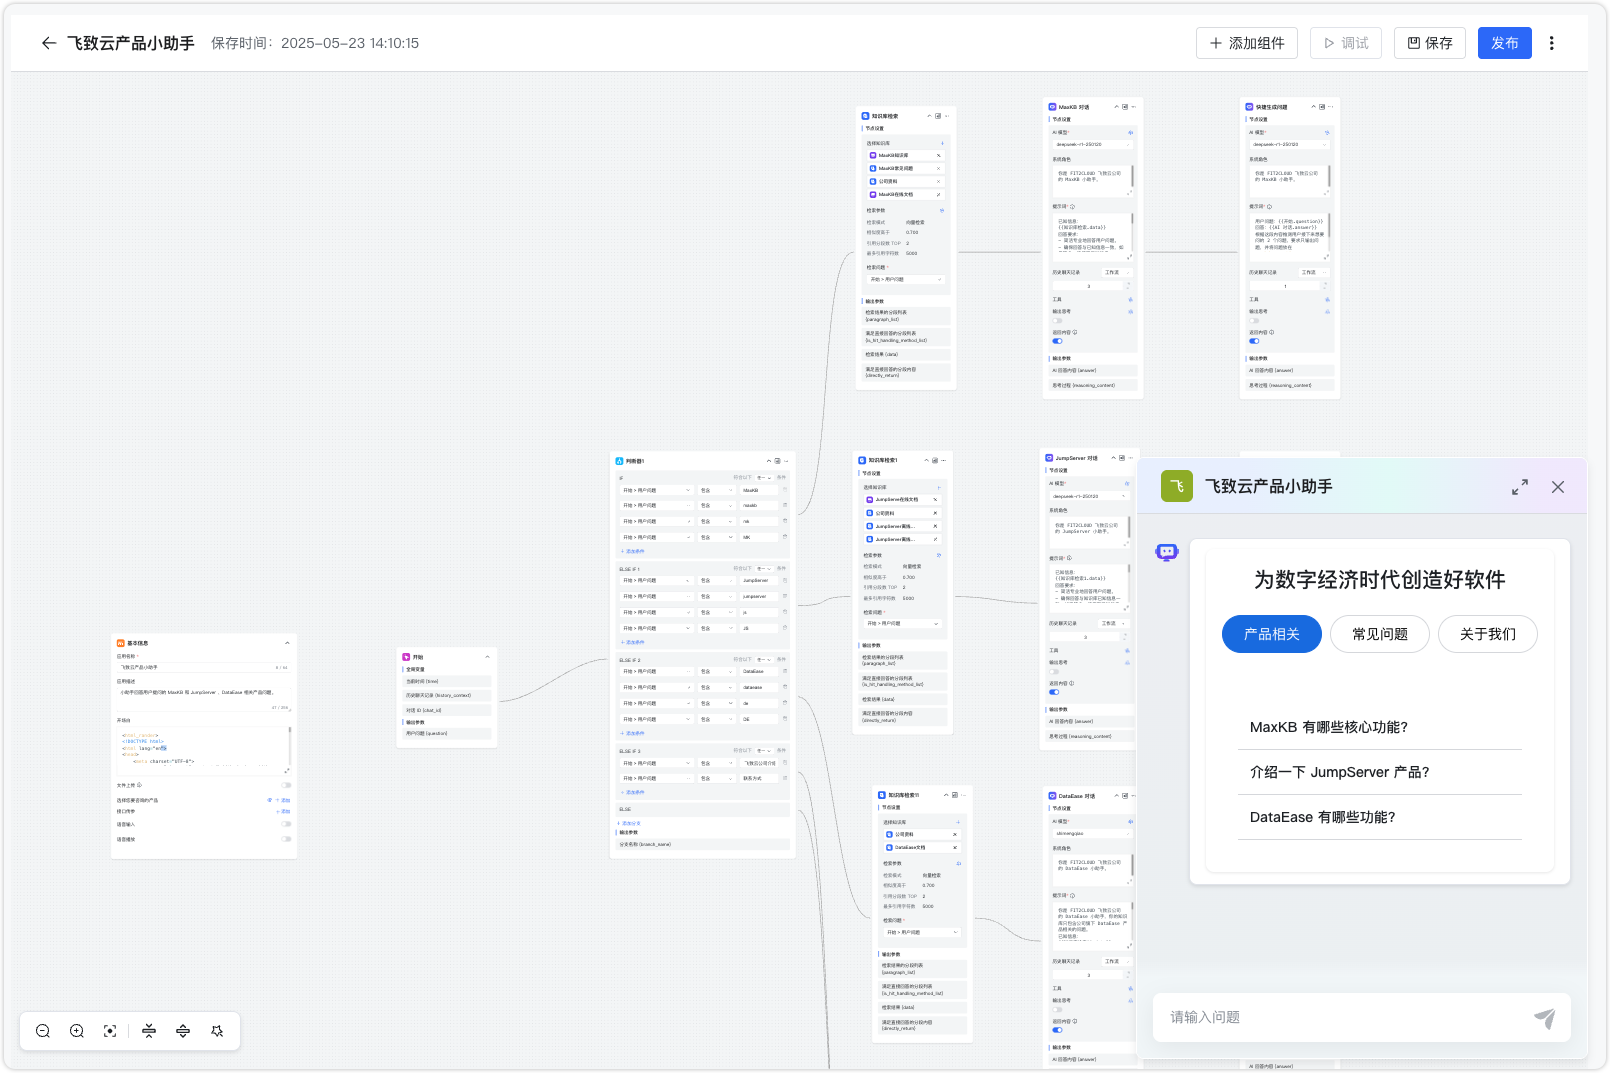Viewport: 1610px width, 1073px height.
Task: Add knowledge base plus in 知识库检索 node
Action: click(942, 143)
